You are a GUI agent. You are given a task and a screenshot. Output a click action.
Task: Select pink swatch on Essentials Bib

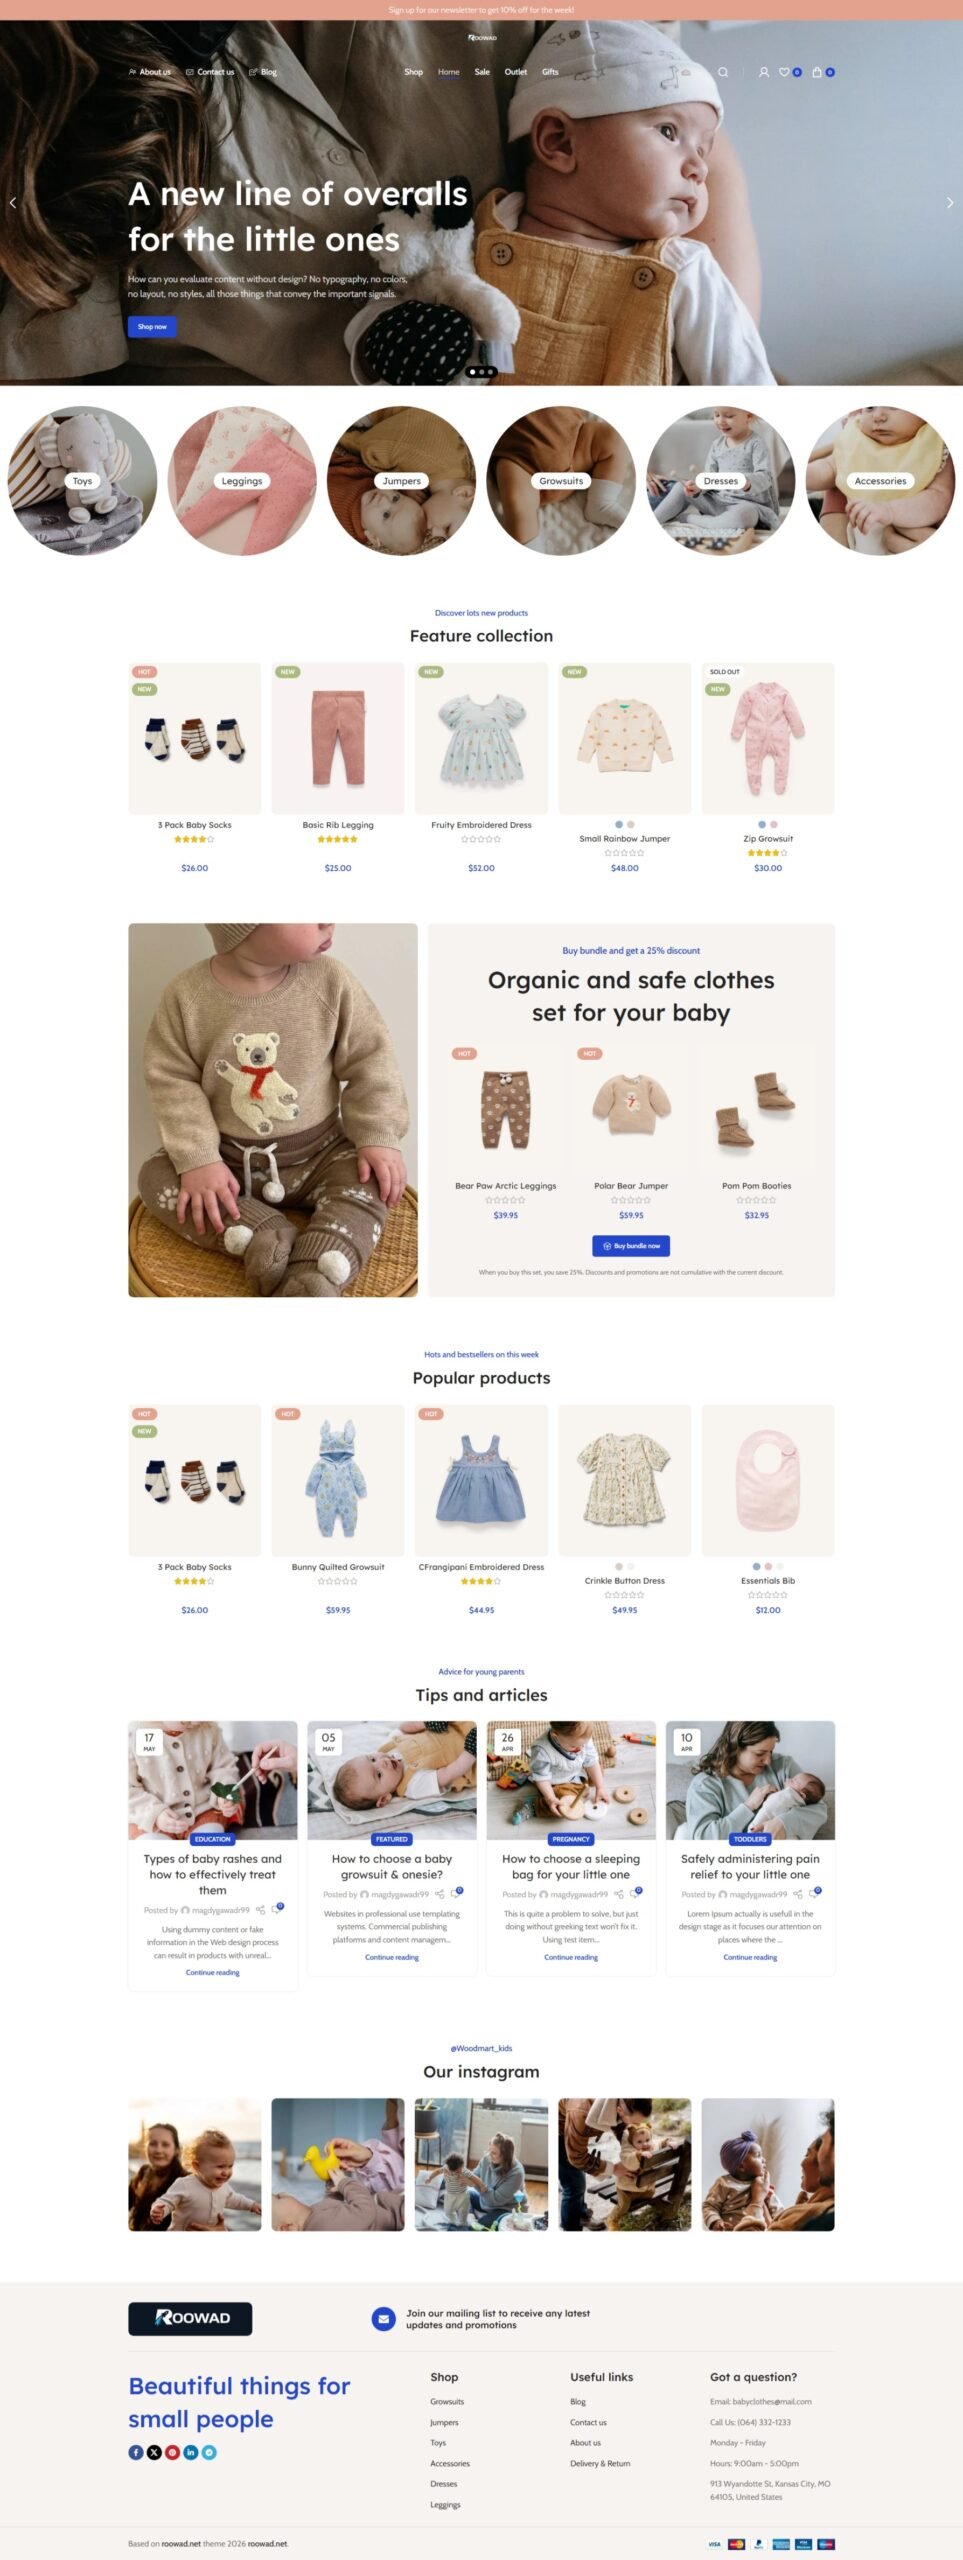[x=768, y=1567]
